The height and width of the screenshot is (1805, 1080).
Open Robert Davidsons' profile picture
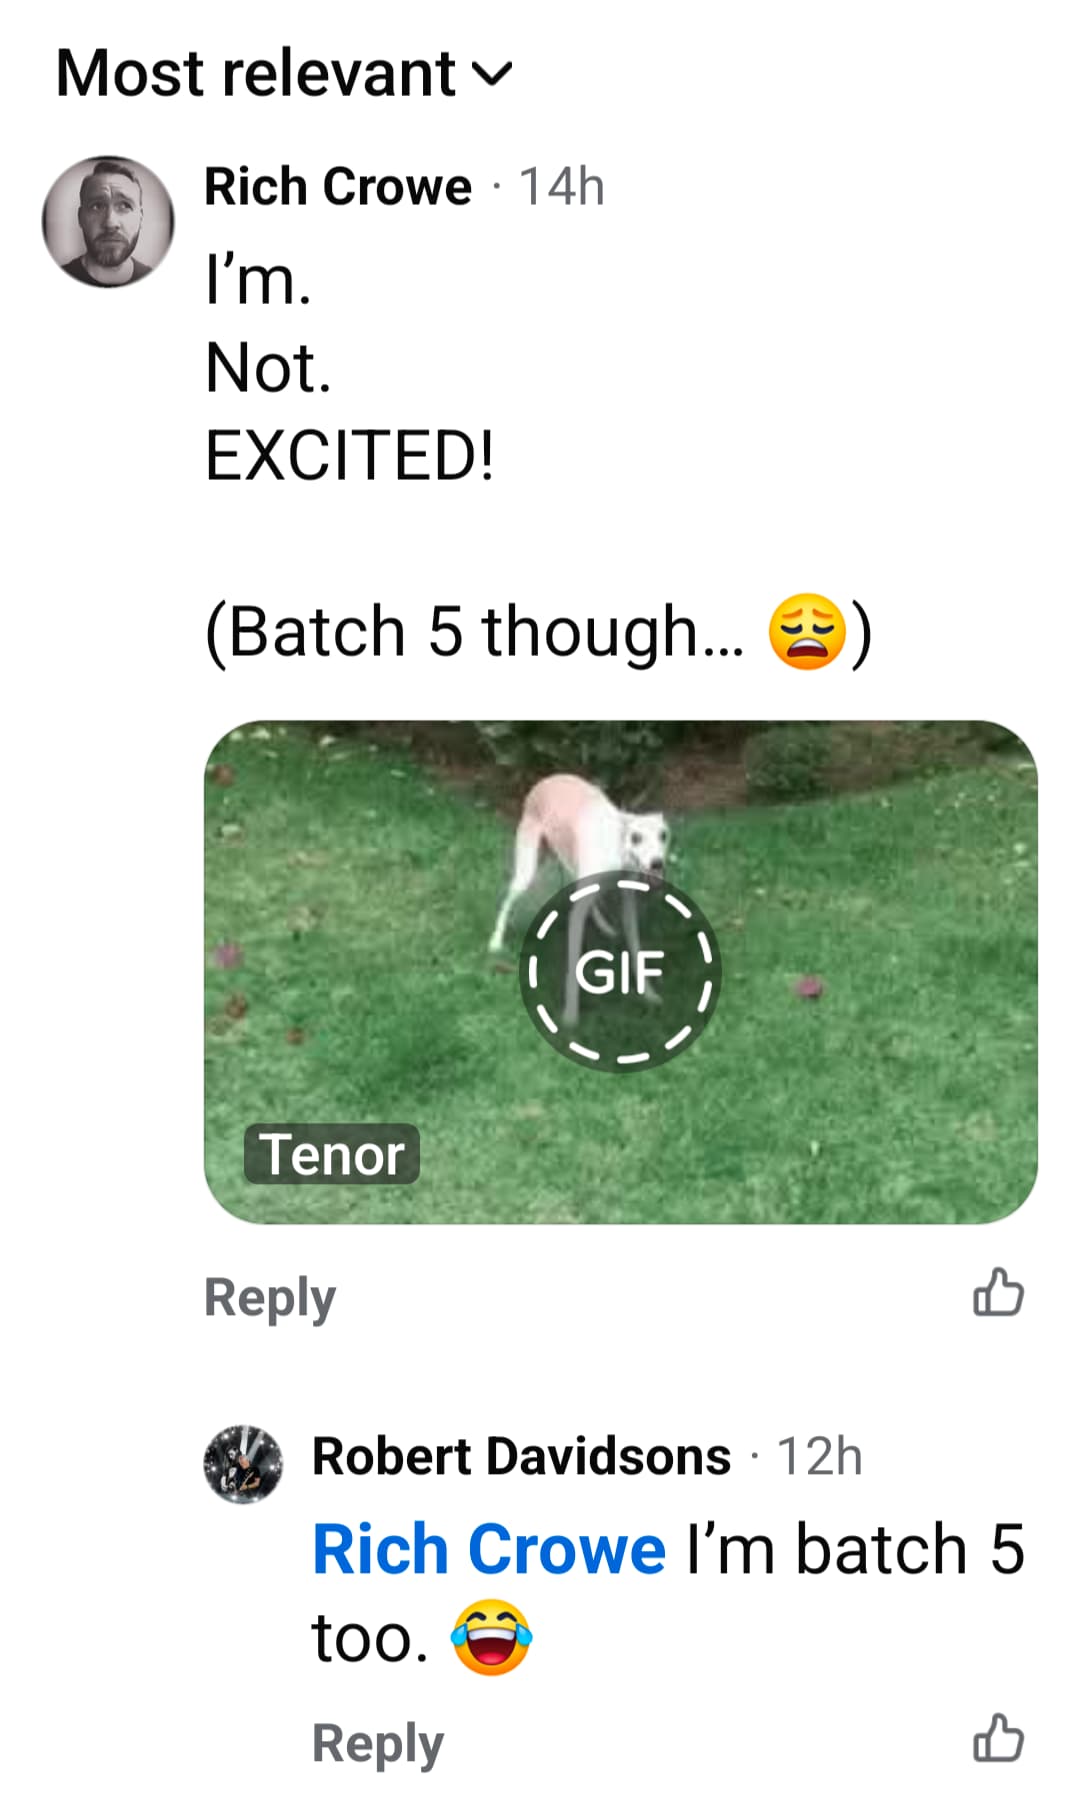(x=243, y=1464)
